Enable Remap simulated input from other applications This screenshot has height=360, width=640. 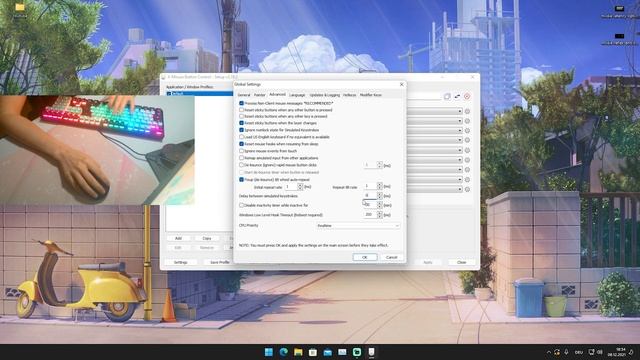pyautogui.click(x=241, y=158)
